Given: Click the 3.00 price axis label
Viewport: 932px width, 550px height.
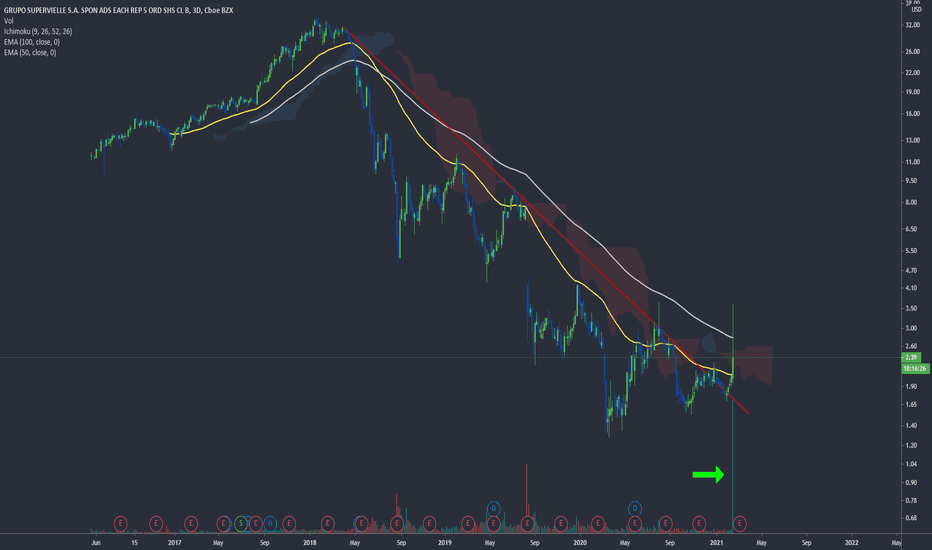Looking at the screenshot, I should [x=911, y=328].
